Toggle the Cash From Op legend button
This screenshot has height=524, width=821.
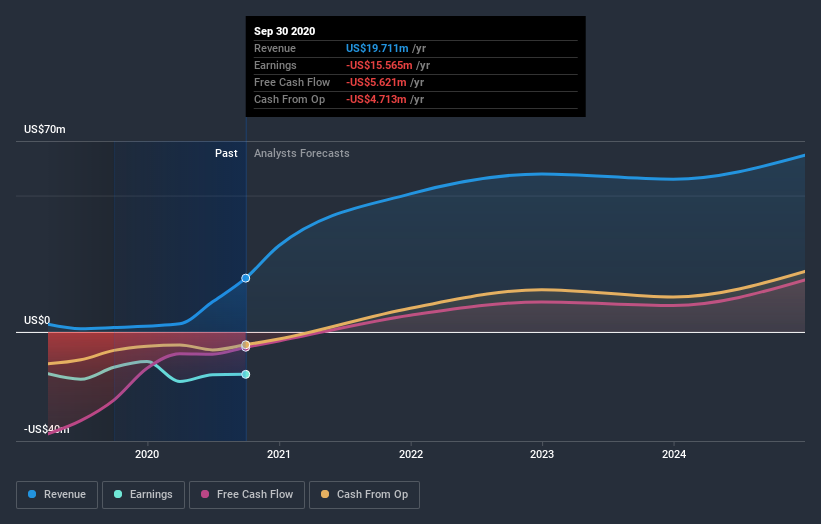coord(364,495)
